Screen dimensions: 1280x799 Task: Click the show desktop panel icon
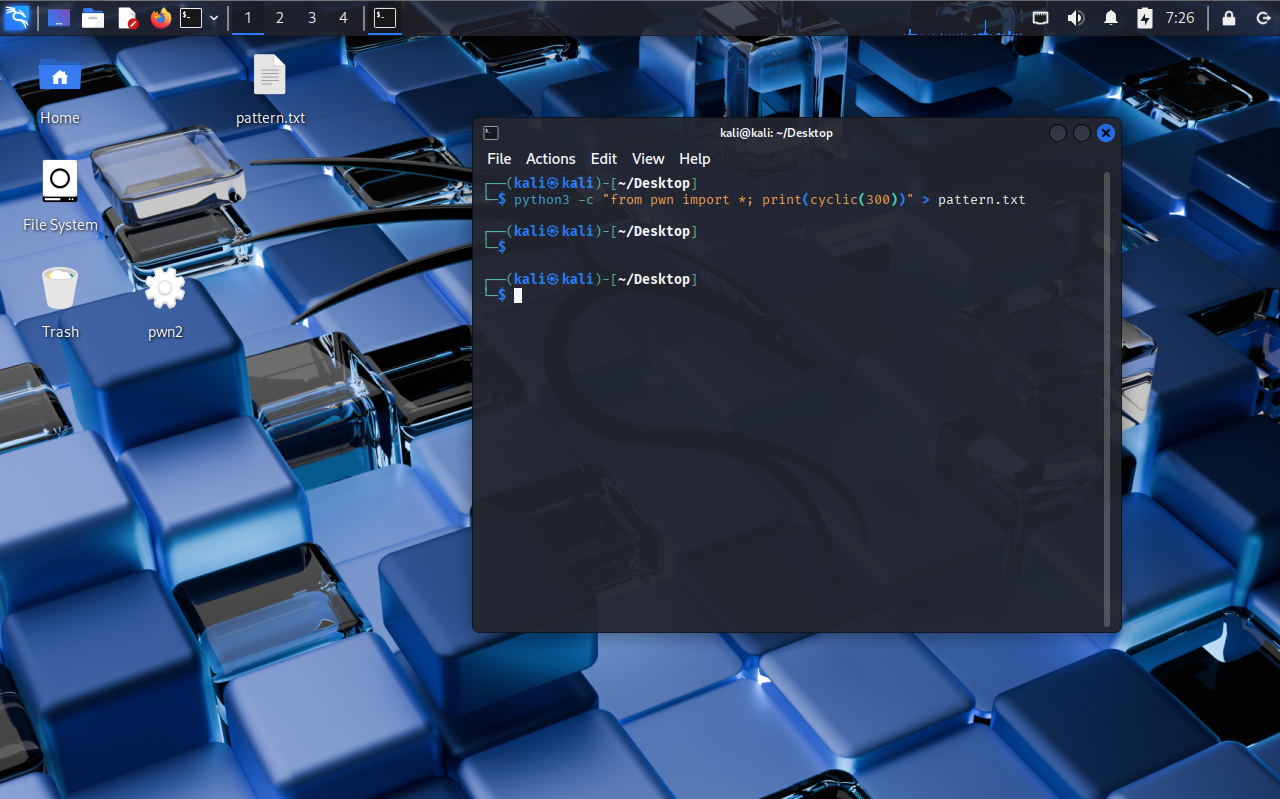tap(59, 18)
